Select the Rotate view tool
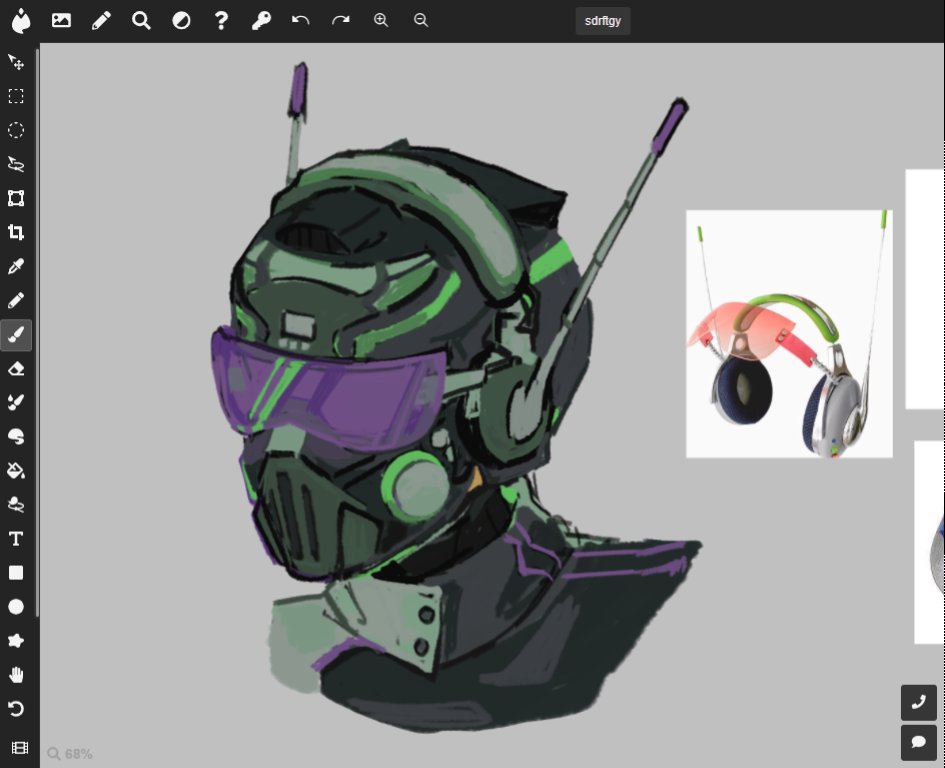945x768 pixels. [16, 709]
